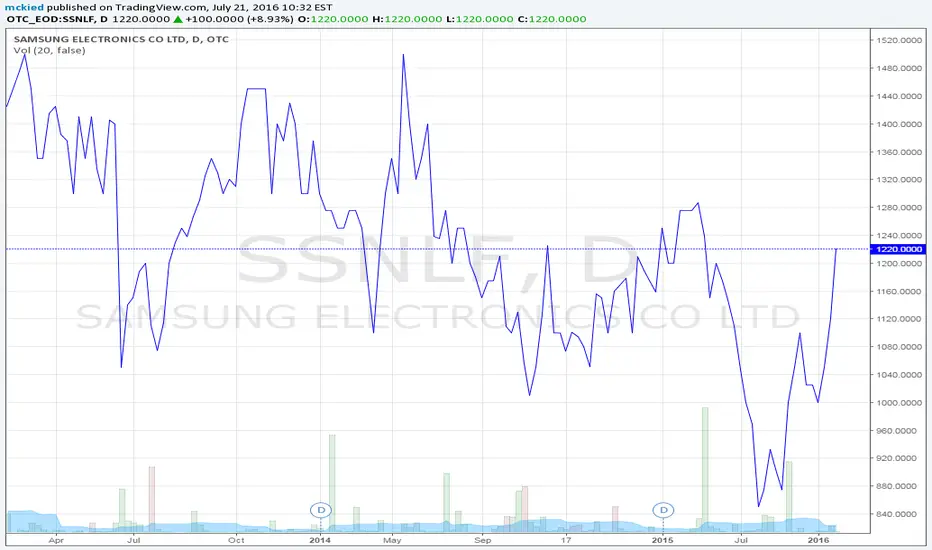
Task: Click the O:1220.0000 open value
Action: click(333, 19)
